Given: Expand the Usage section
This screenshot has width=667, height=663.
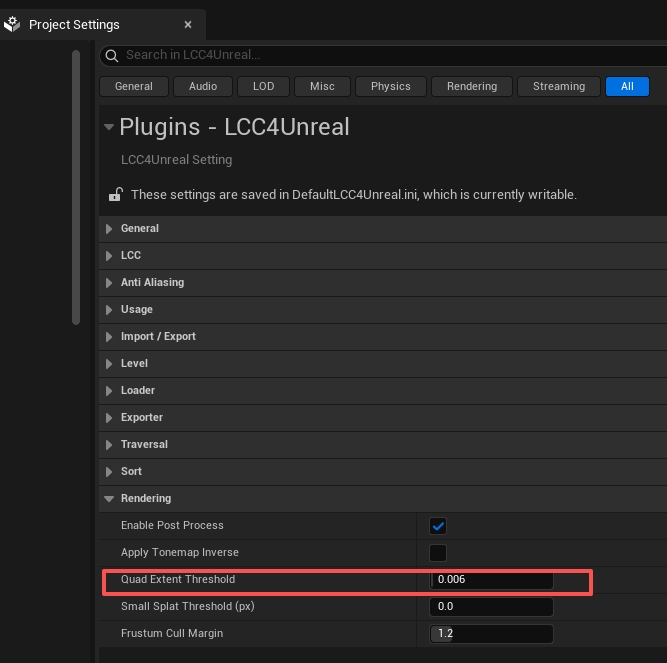Looking at the screenshot, I should (109, 310).
